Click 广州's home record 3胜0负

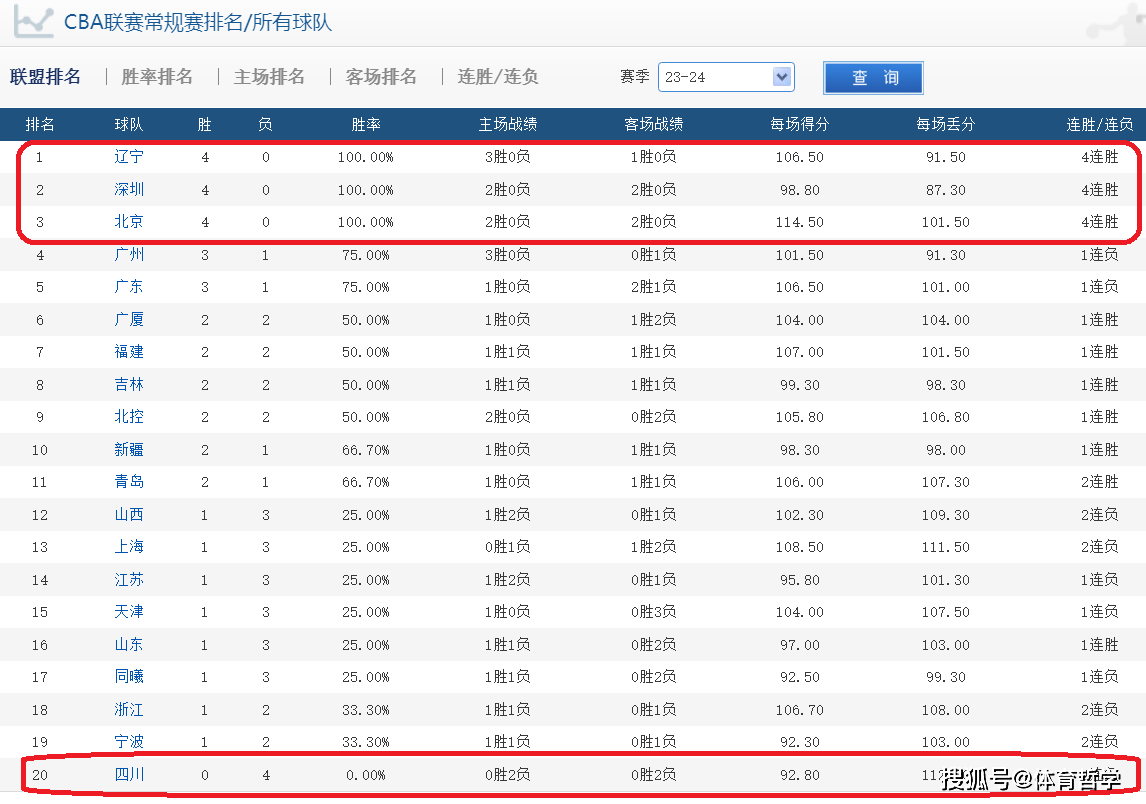tap(507, 254)
